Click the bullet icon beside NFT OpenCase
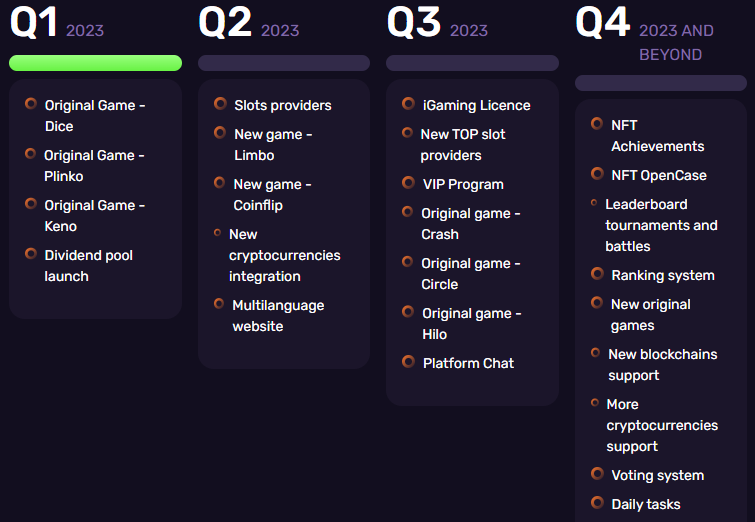 click(597, 174)
